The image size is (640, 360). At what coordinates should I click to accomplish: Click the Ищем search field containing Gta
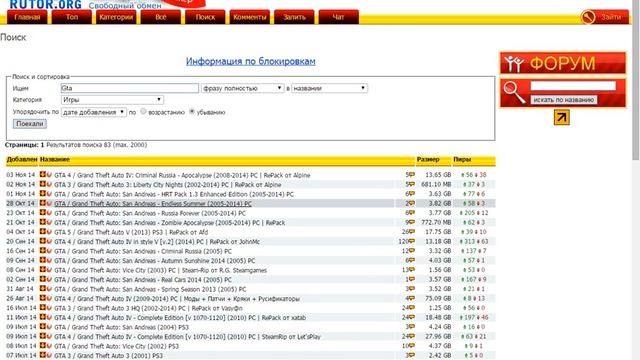130,88
